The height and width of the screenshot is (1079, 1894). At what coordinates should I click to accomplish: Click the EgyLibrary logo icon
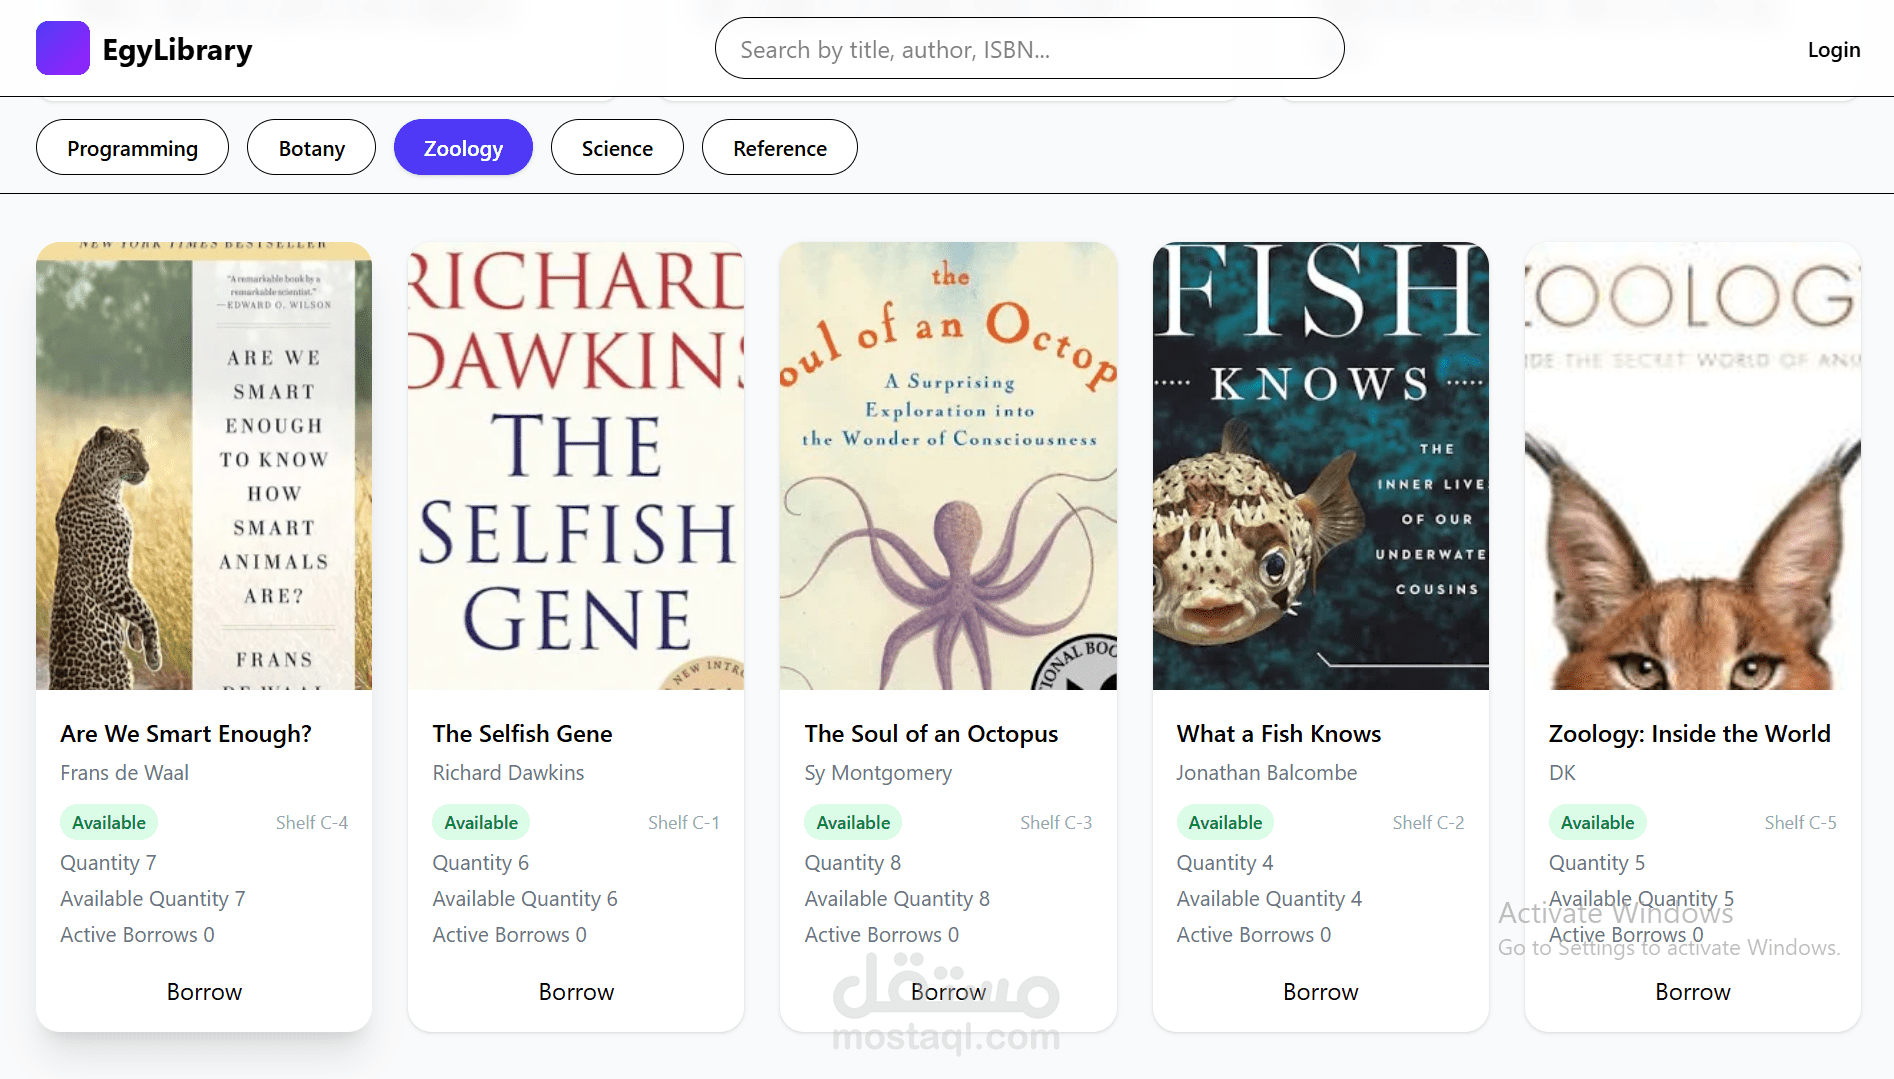(62, 48)
